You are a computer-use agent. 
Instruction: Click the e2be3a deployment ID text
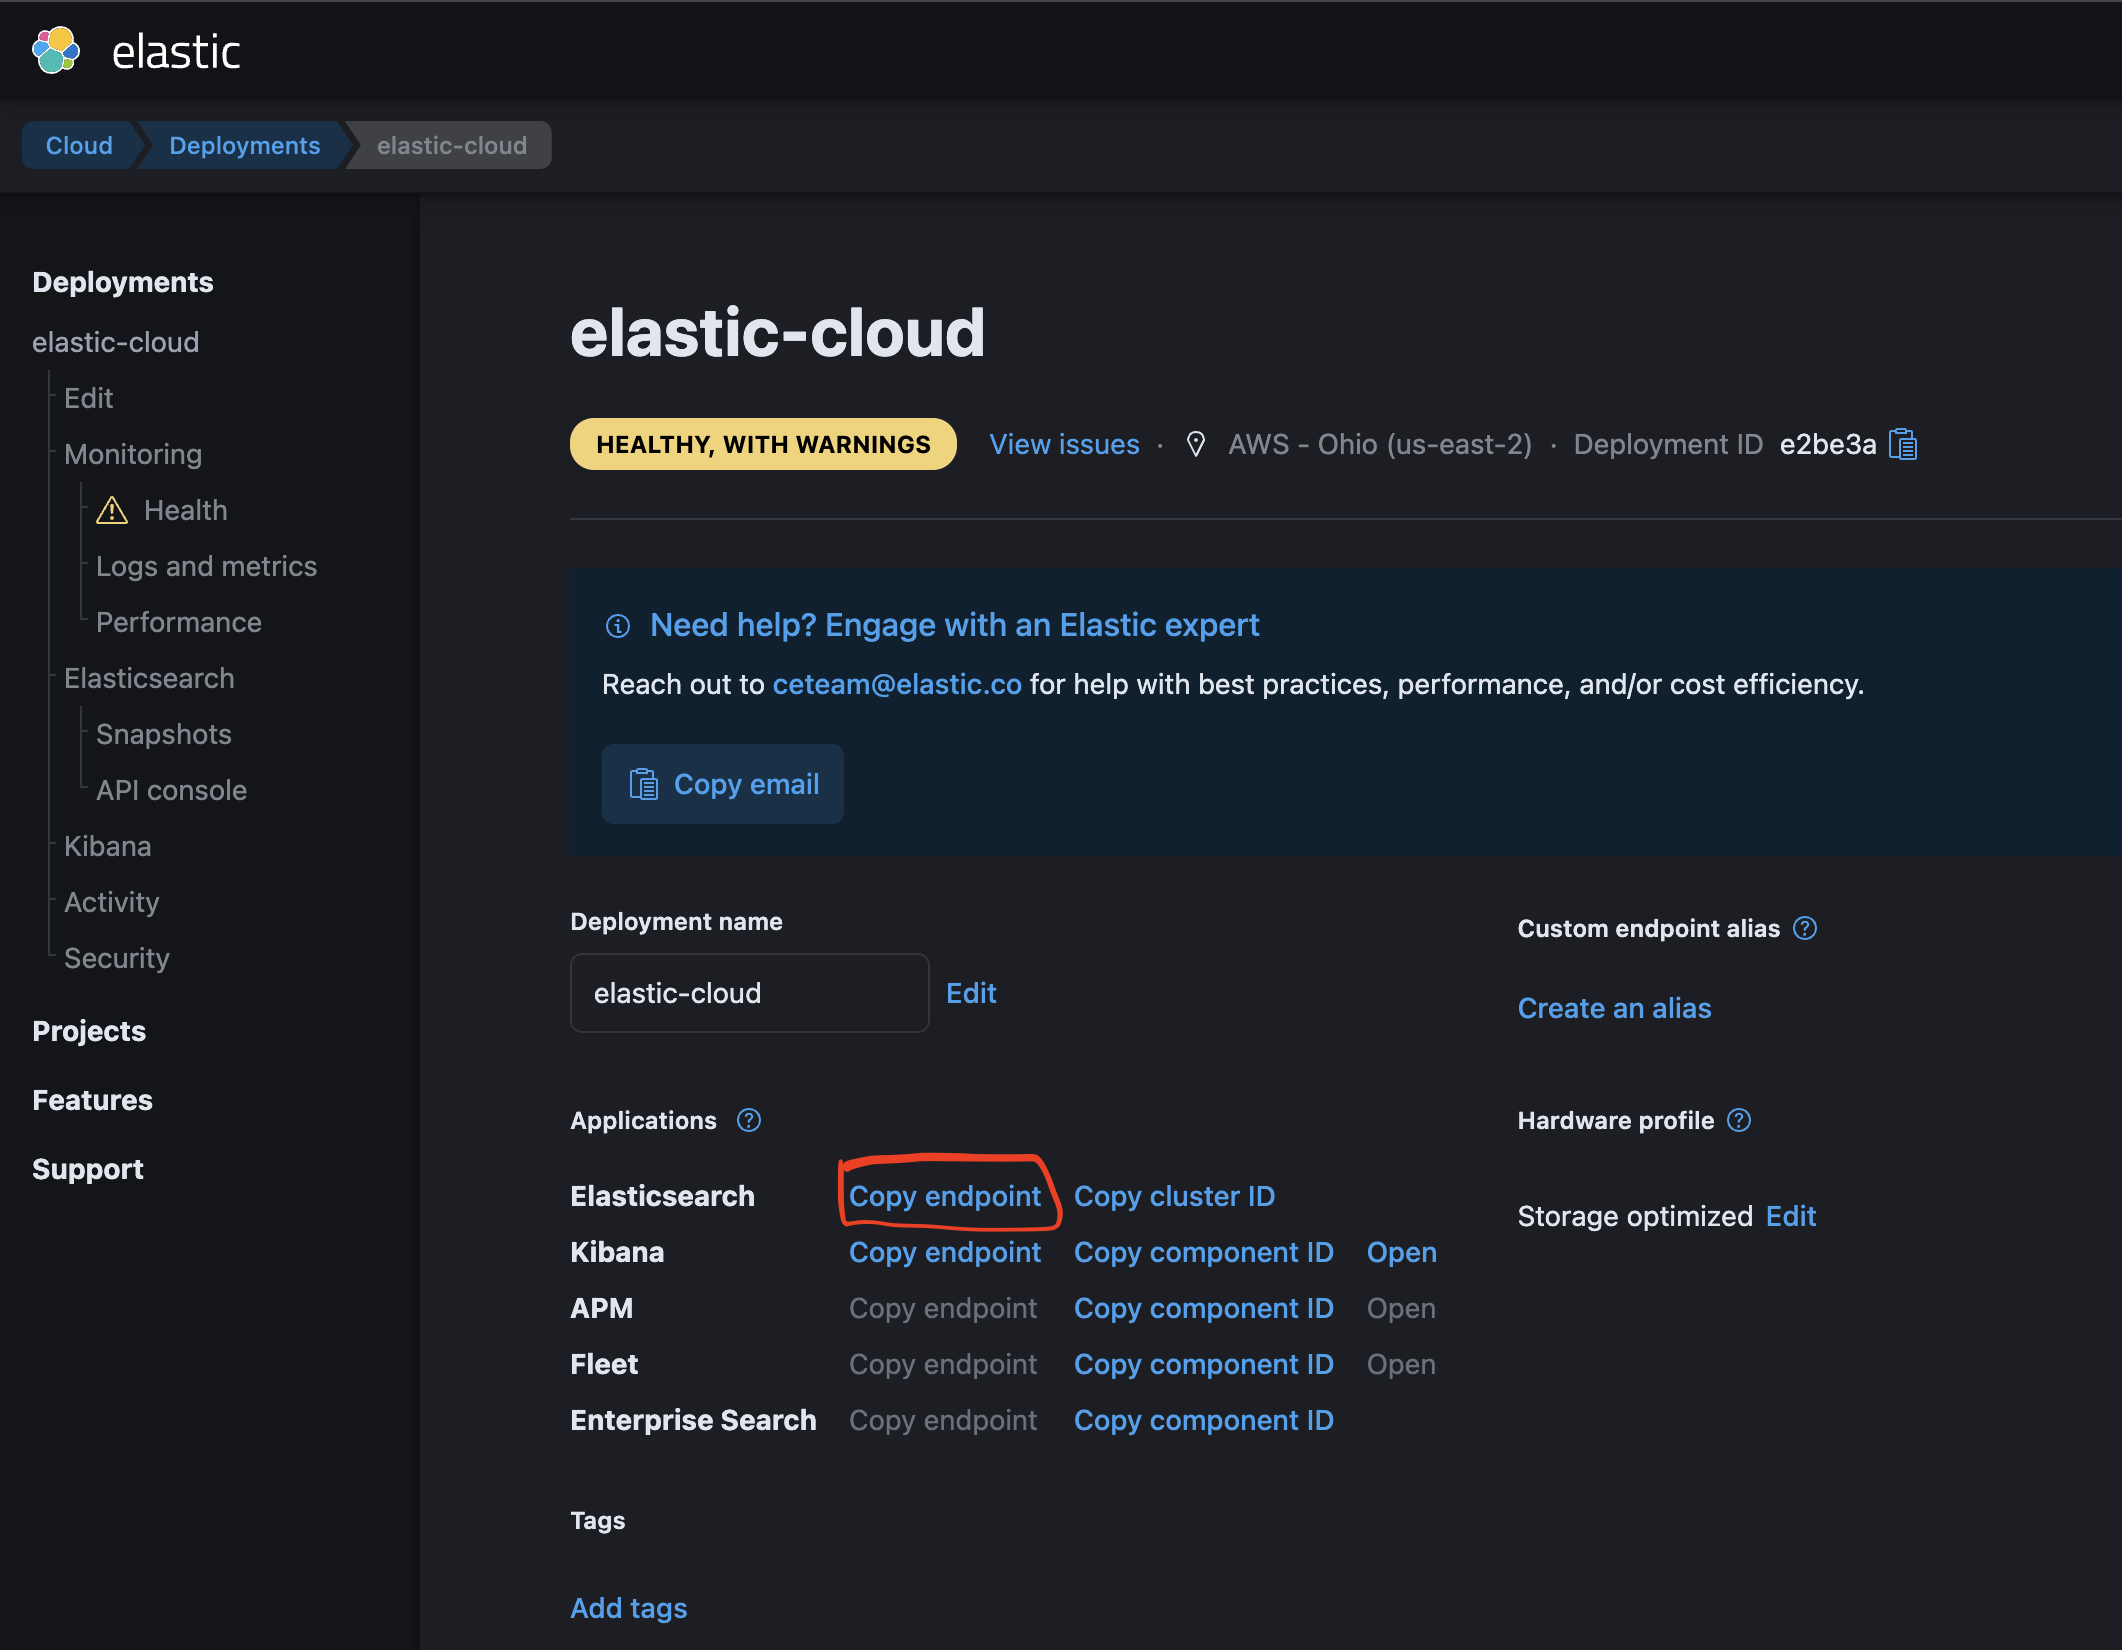tap(1828, 444)
